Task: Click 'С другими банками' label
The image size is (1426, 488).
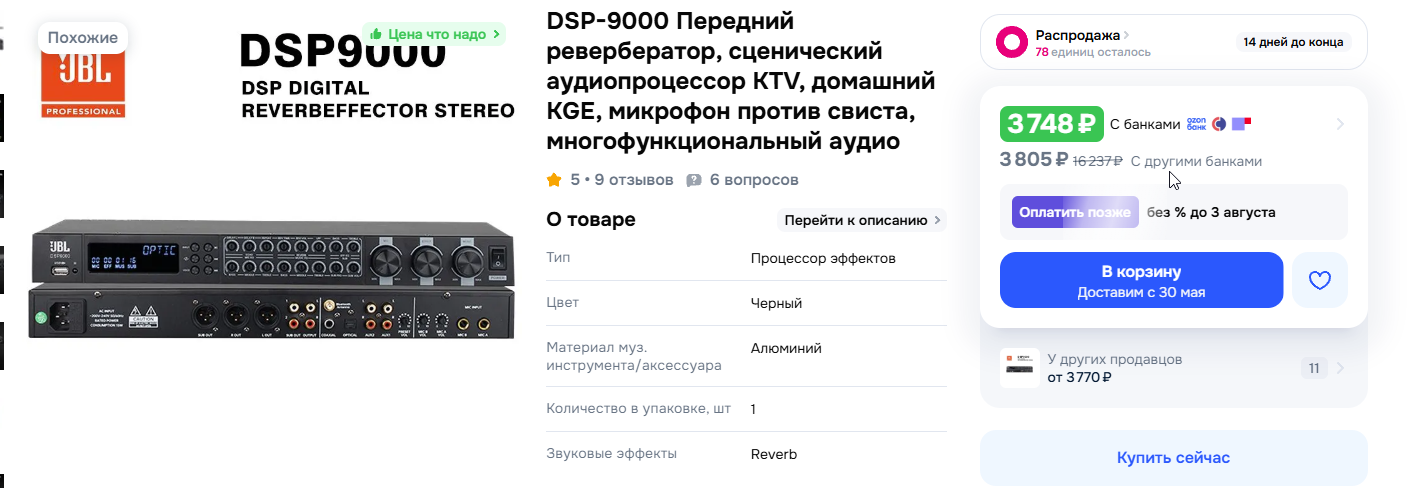Action: tap(1196, 161)
